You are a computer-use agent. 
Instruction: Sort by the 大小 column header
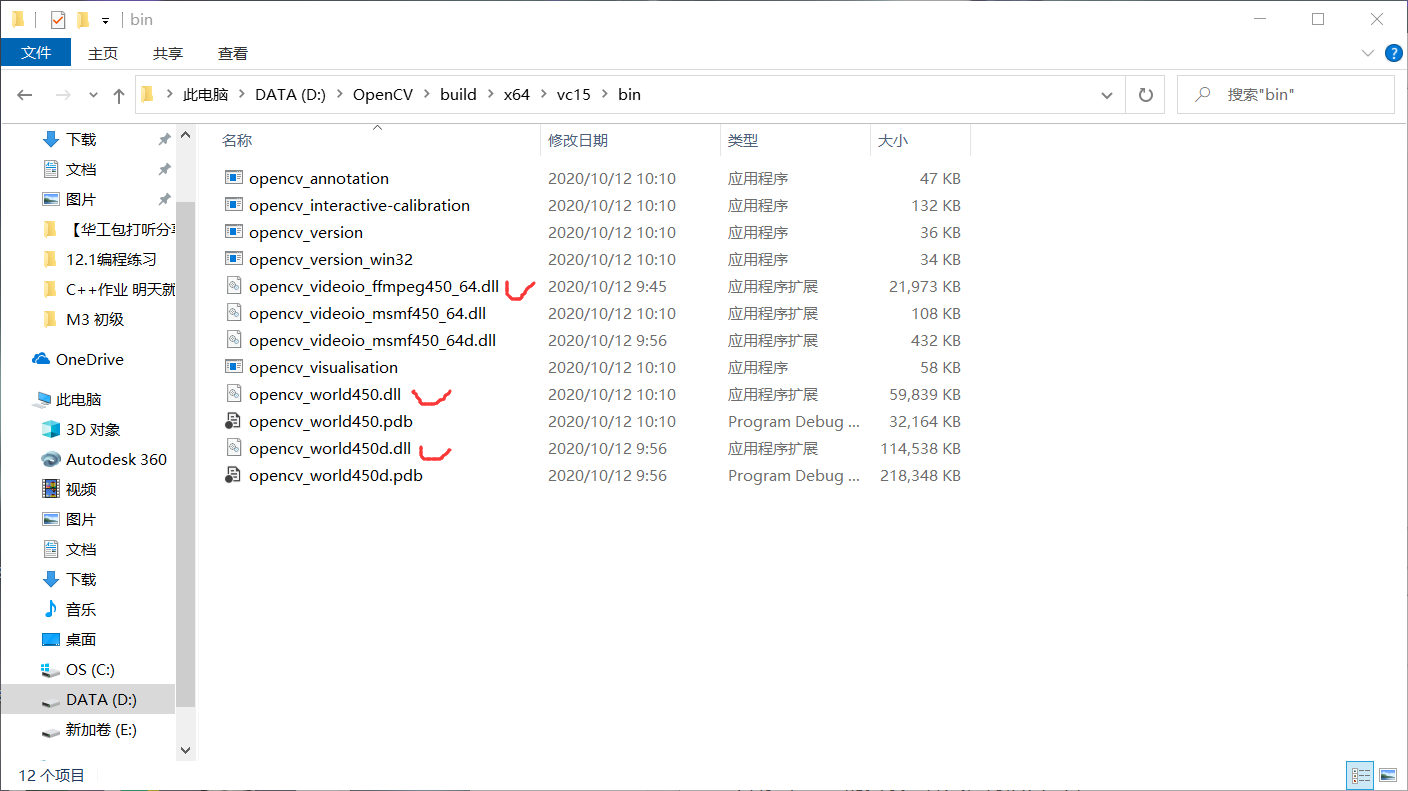pos(893,141)
